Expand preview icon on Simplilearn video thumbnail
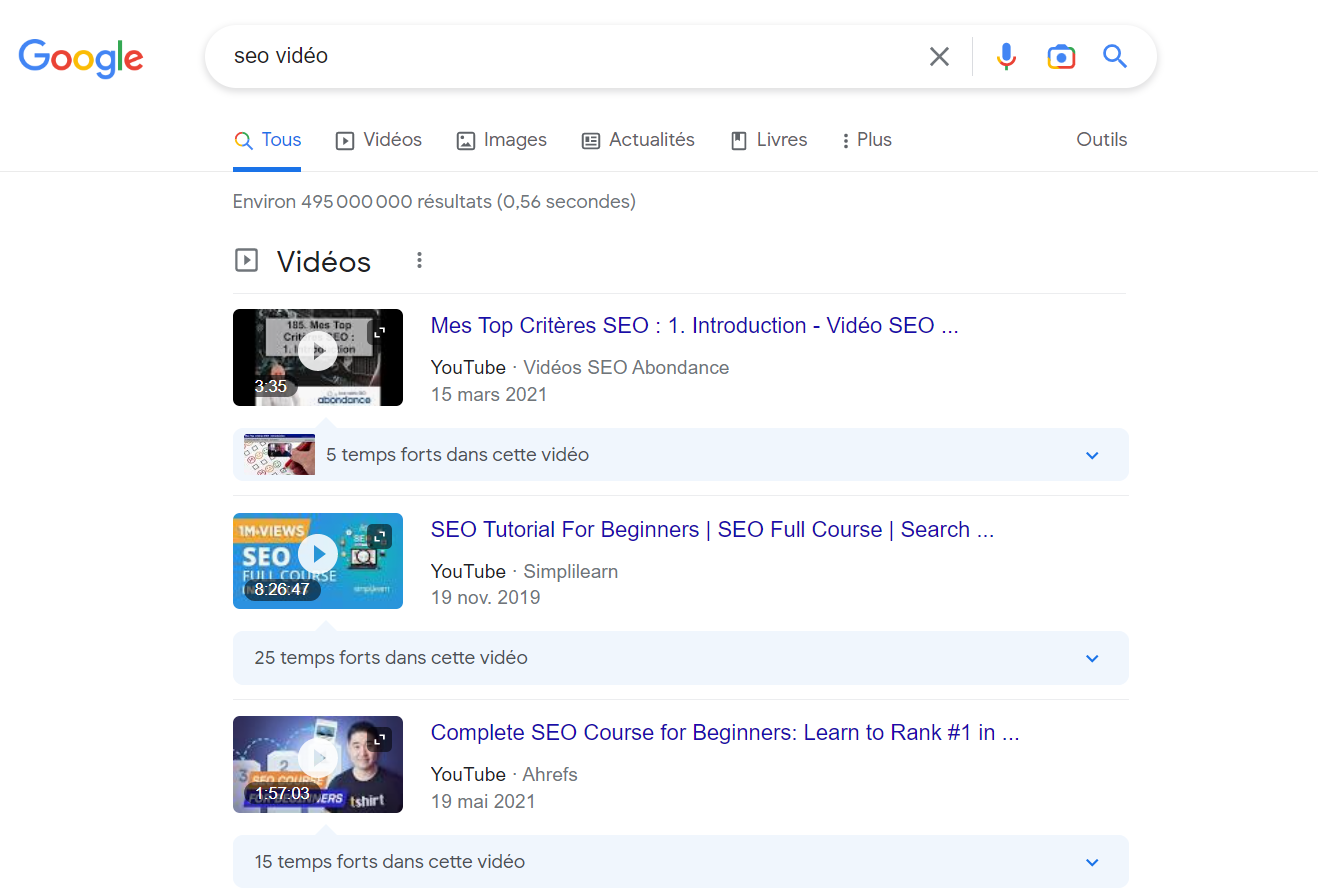Image resolution: width=1318 pixels, height=889 pixels. (379, 536)
